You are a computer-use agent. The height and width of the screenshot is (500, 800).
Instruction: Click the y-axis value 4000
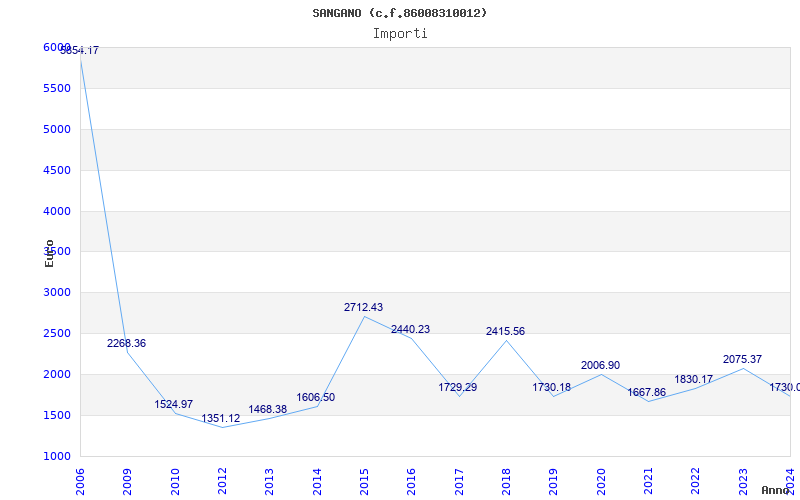pyautogui.click(x=57, y=211)
